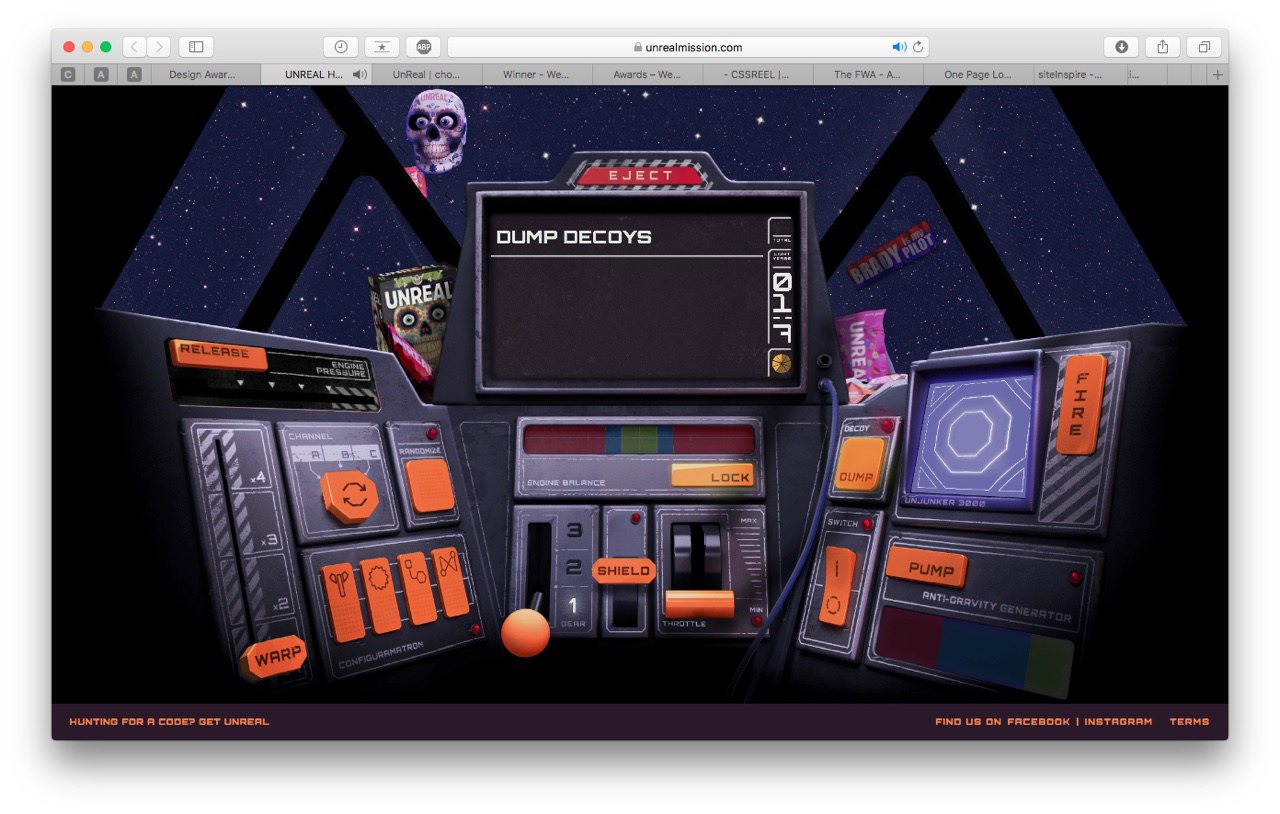Select the sun-shaped Configuramatron key

[x=379, y=595]
